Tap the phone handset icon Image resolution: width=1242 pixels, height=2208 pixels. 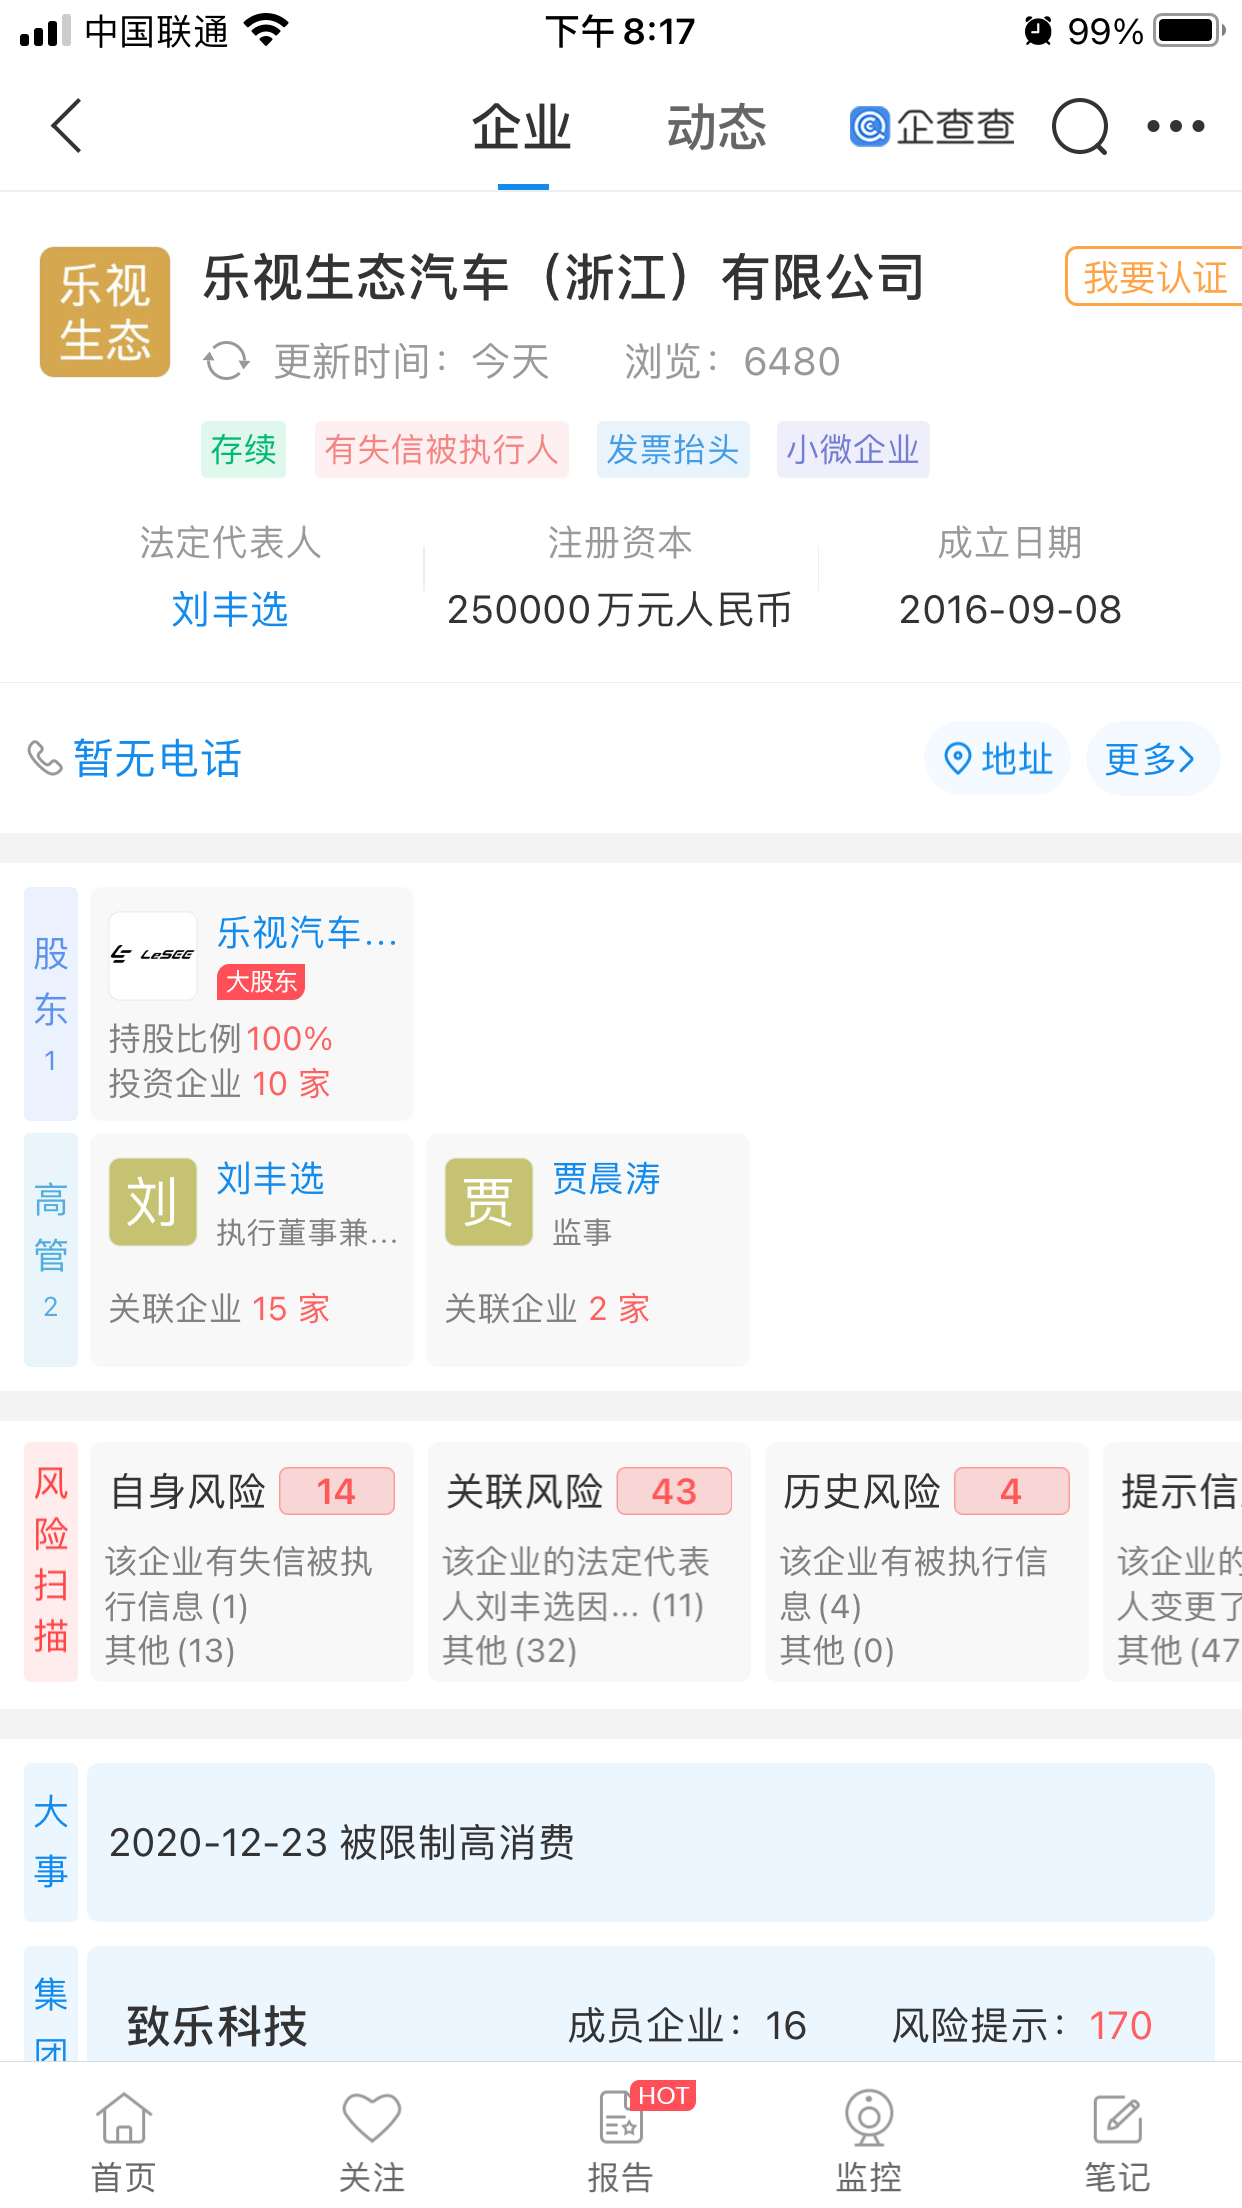click(x=44, y=758)
